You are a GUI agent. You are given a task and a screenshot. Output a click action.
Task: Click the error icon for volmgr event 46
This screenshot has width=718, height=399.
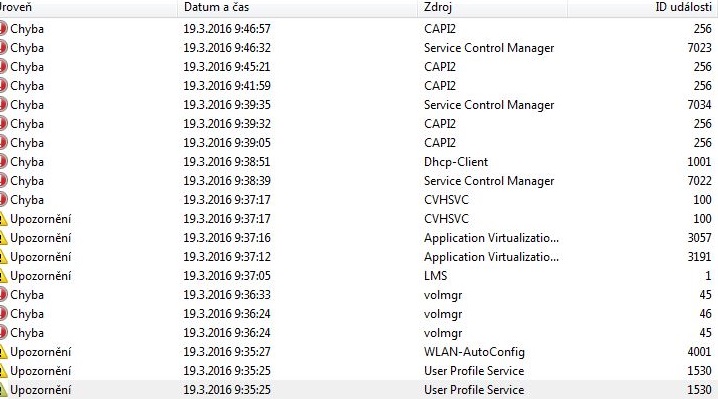point(3,314)
